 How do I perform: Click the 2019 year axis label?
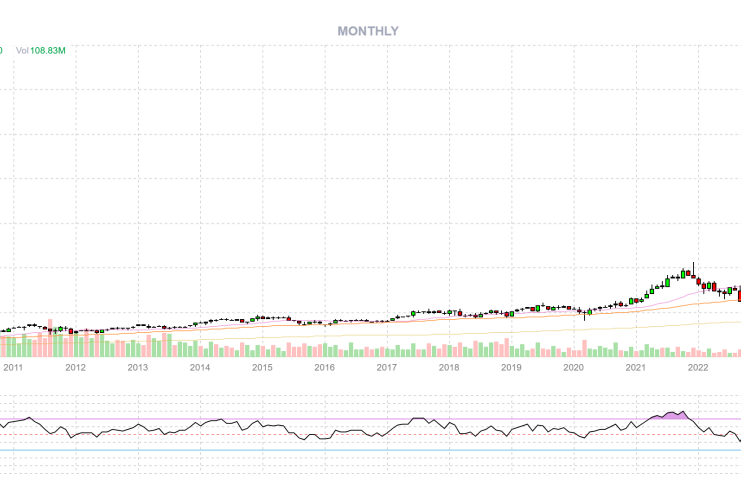coord(511,367)
